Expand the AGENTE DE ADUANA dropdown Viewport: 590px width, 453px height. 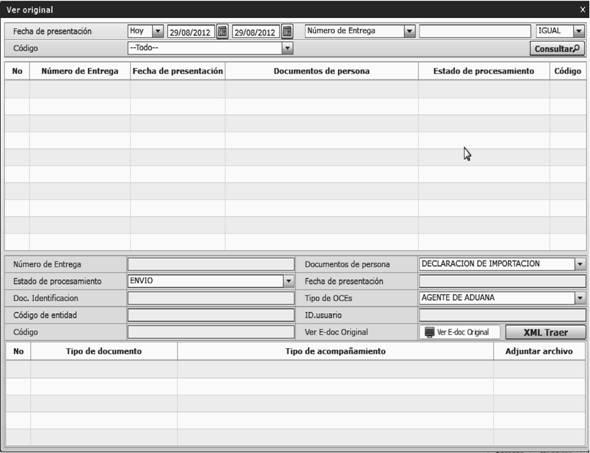(x=580, y=298)
